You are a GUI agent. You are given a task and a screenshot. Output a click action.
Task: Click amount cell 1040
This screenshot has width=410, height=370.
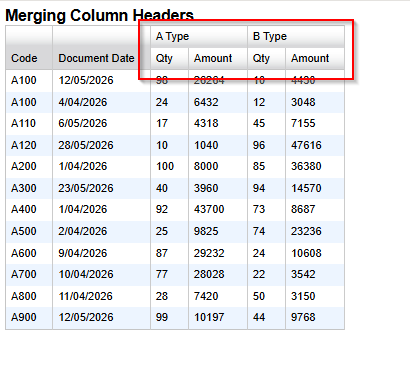coord(218,145)
